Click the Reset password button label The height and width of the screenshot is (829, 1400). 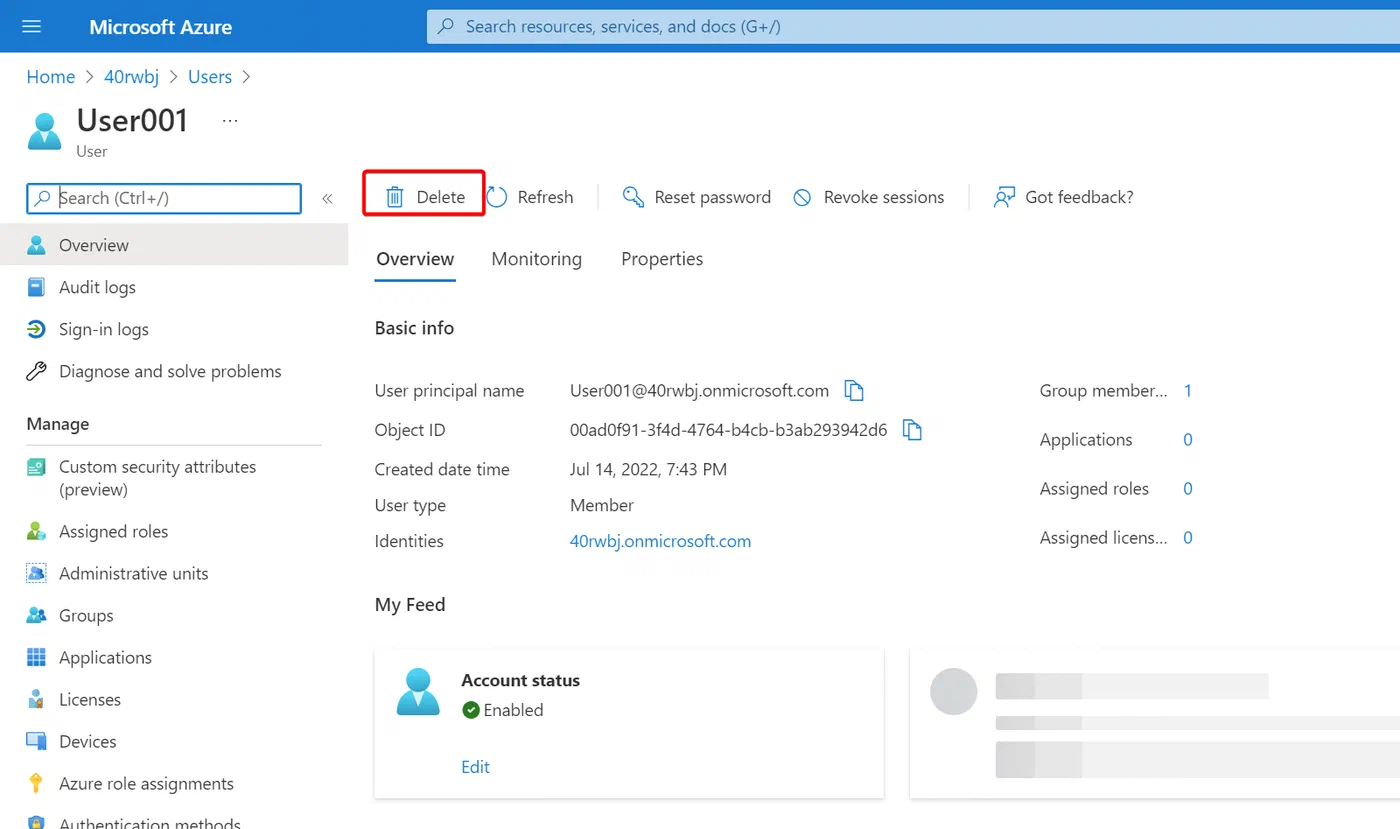click(x=712, y=197)
